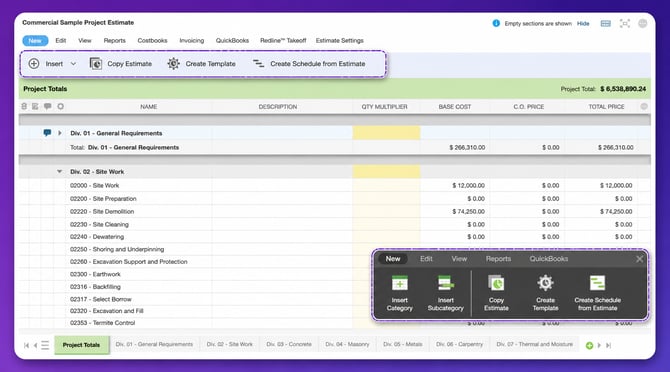Image resolution: width=670 pixels, height=372 pixels.
Task: Click the yellow Qty Multiplier cell for Div. 01
Action: (x=386, y=133)
